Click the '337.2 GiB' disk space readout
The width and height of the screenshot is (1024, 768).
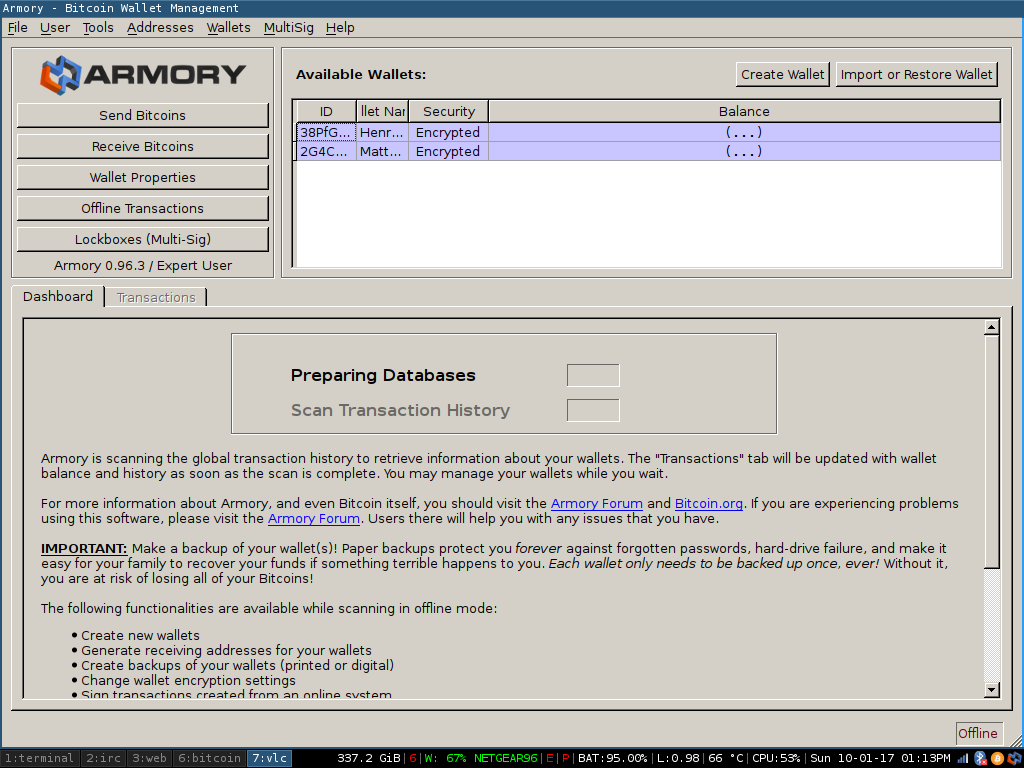click(369, 758)
